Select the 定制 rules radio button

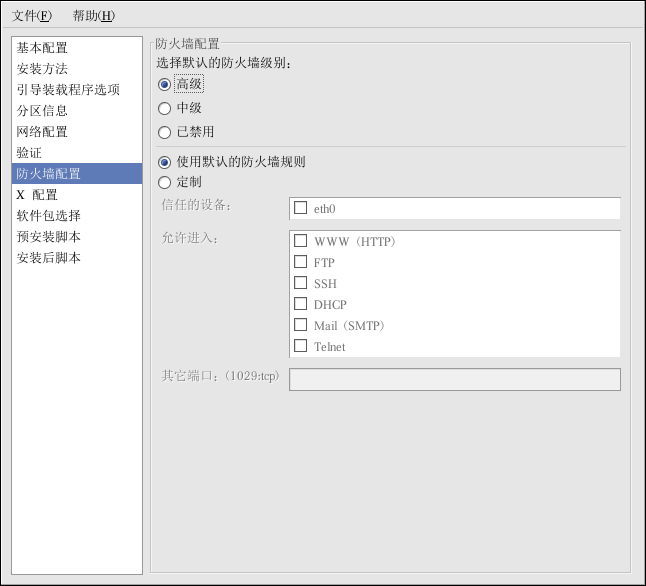[x=165, y=182]
